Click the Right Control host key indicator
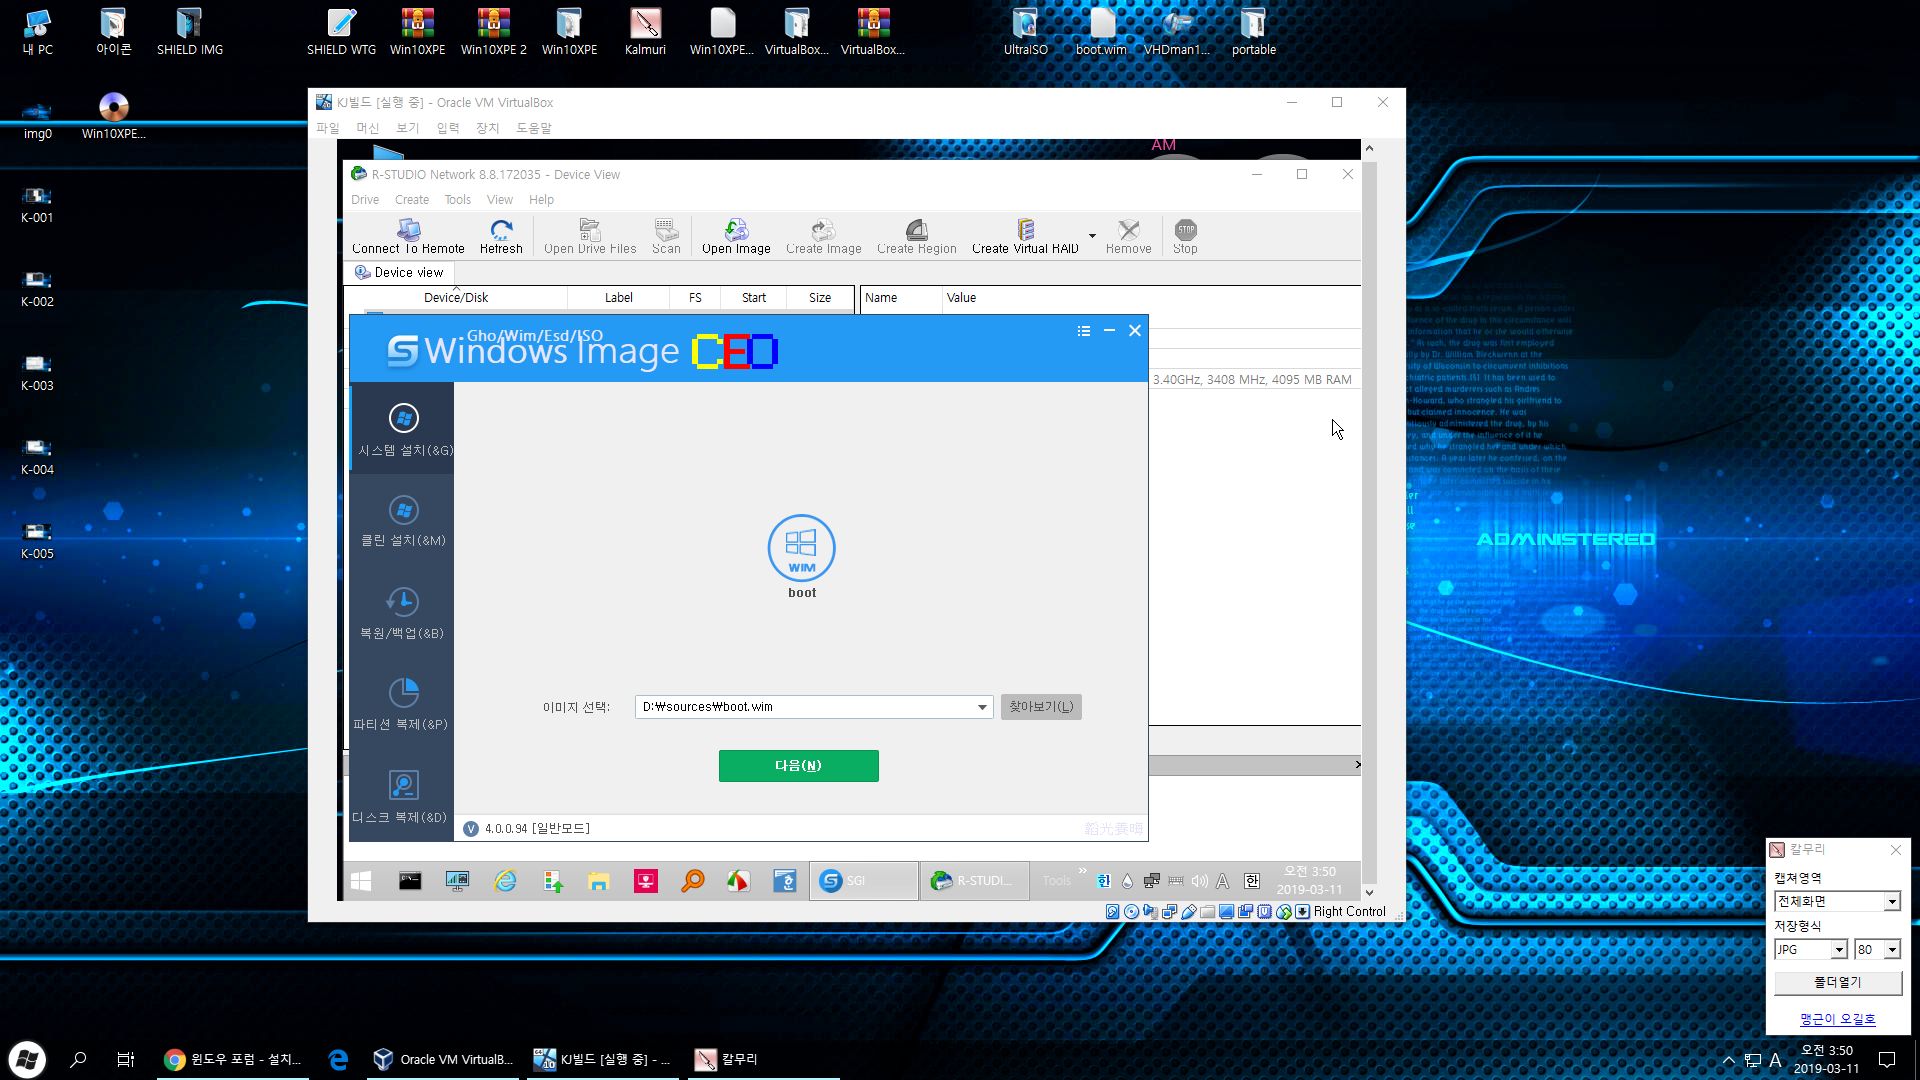 point(1349,912)
